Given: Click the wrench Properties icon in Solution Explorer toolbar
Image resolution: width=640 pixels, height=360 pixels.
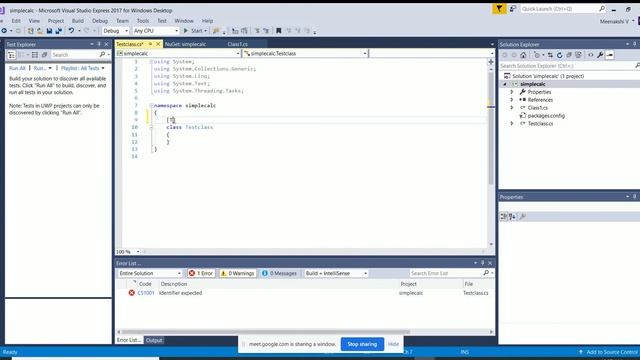Looking at the screenshot, I should [x=600, y=55].
